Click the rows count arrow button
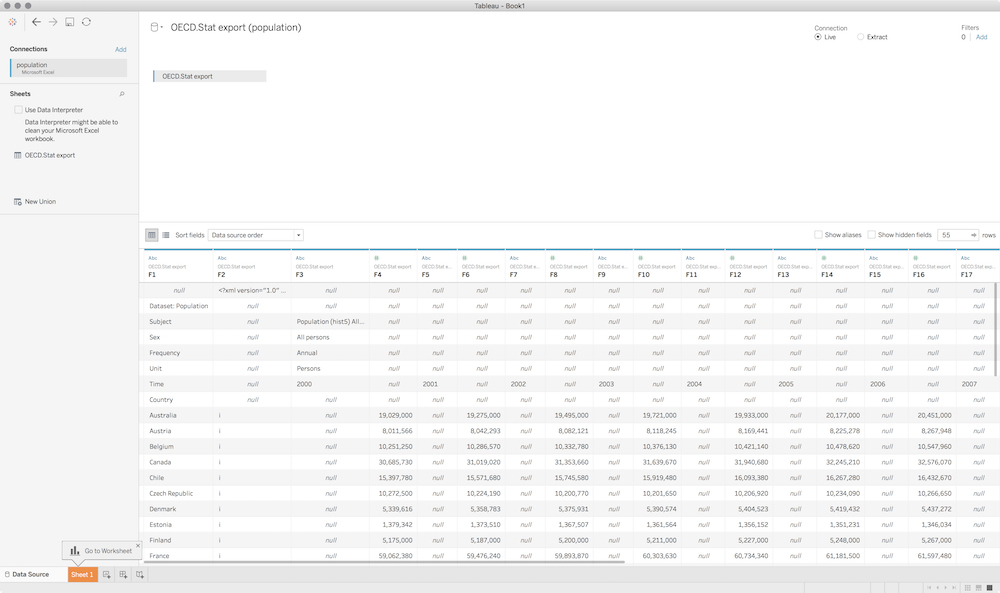 coord(974,235)
